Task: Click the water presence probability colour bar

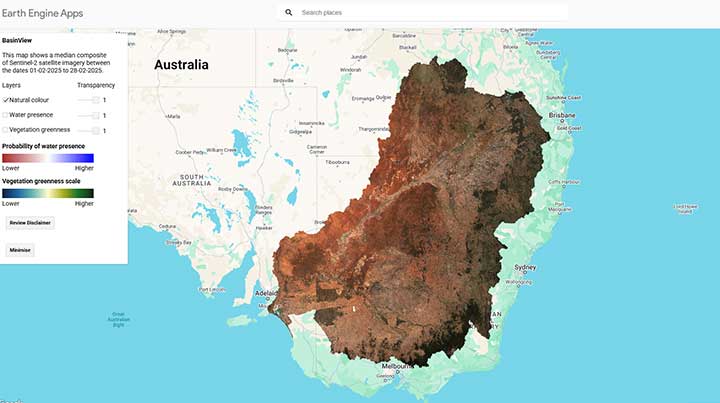Action: (x=48, y=158)
